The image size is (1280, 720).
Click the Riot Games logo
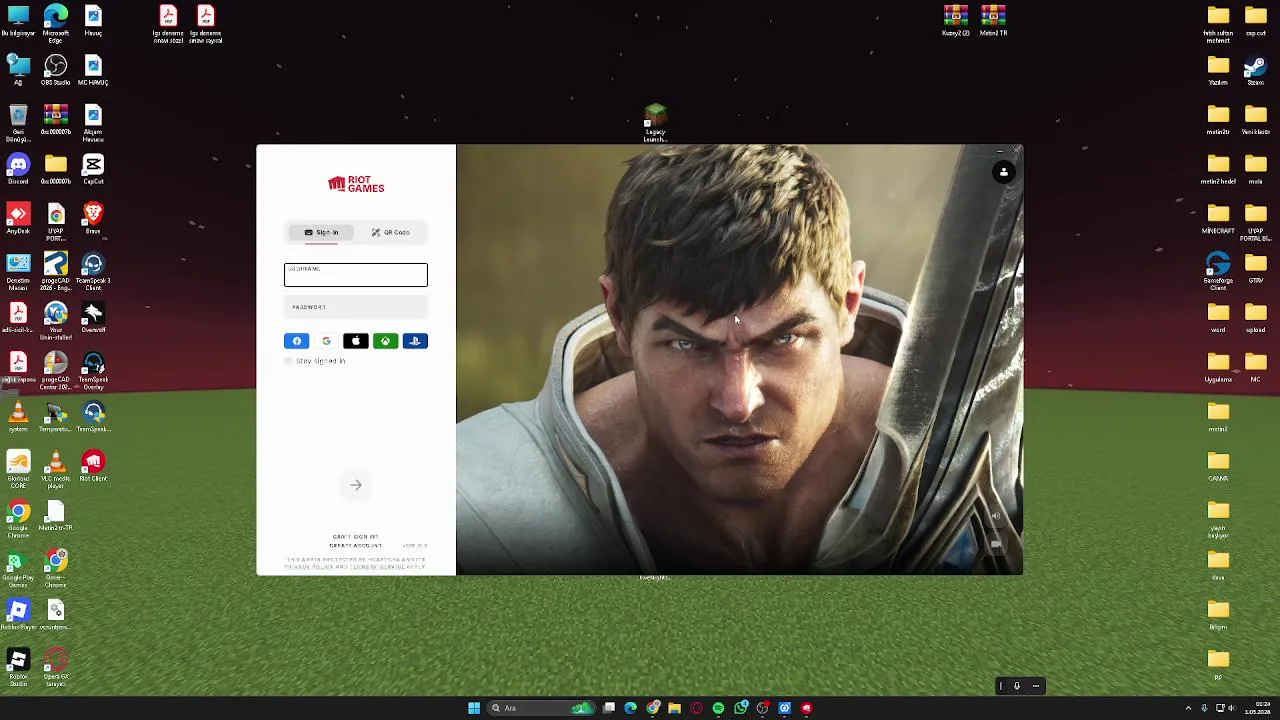[x=356, y=184]
